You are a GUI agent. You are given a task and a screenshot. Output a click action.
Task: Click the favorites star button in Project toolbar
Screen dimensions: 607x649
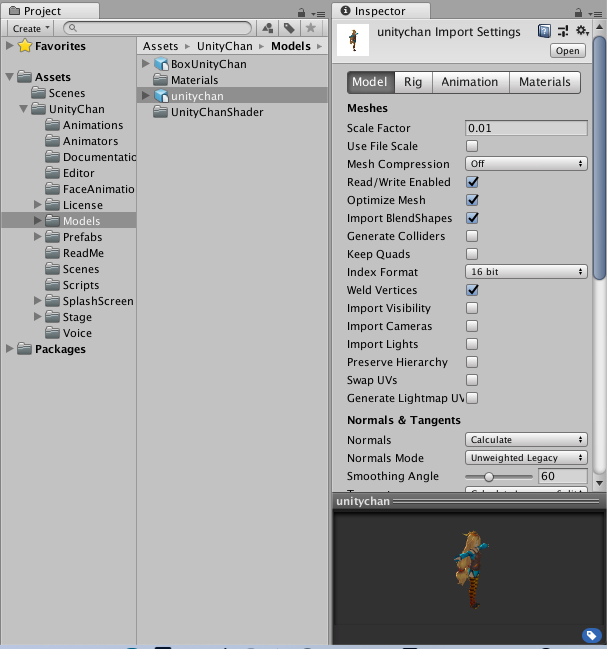click(311, 29)
